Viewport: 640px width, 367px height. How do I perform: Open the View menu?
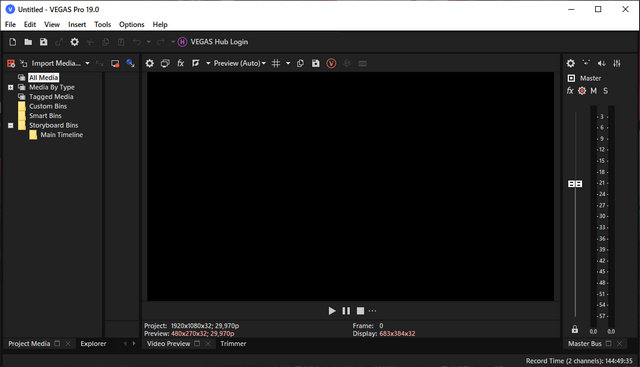pos(52,24)
